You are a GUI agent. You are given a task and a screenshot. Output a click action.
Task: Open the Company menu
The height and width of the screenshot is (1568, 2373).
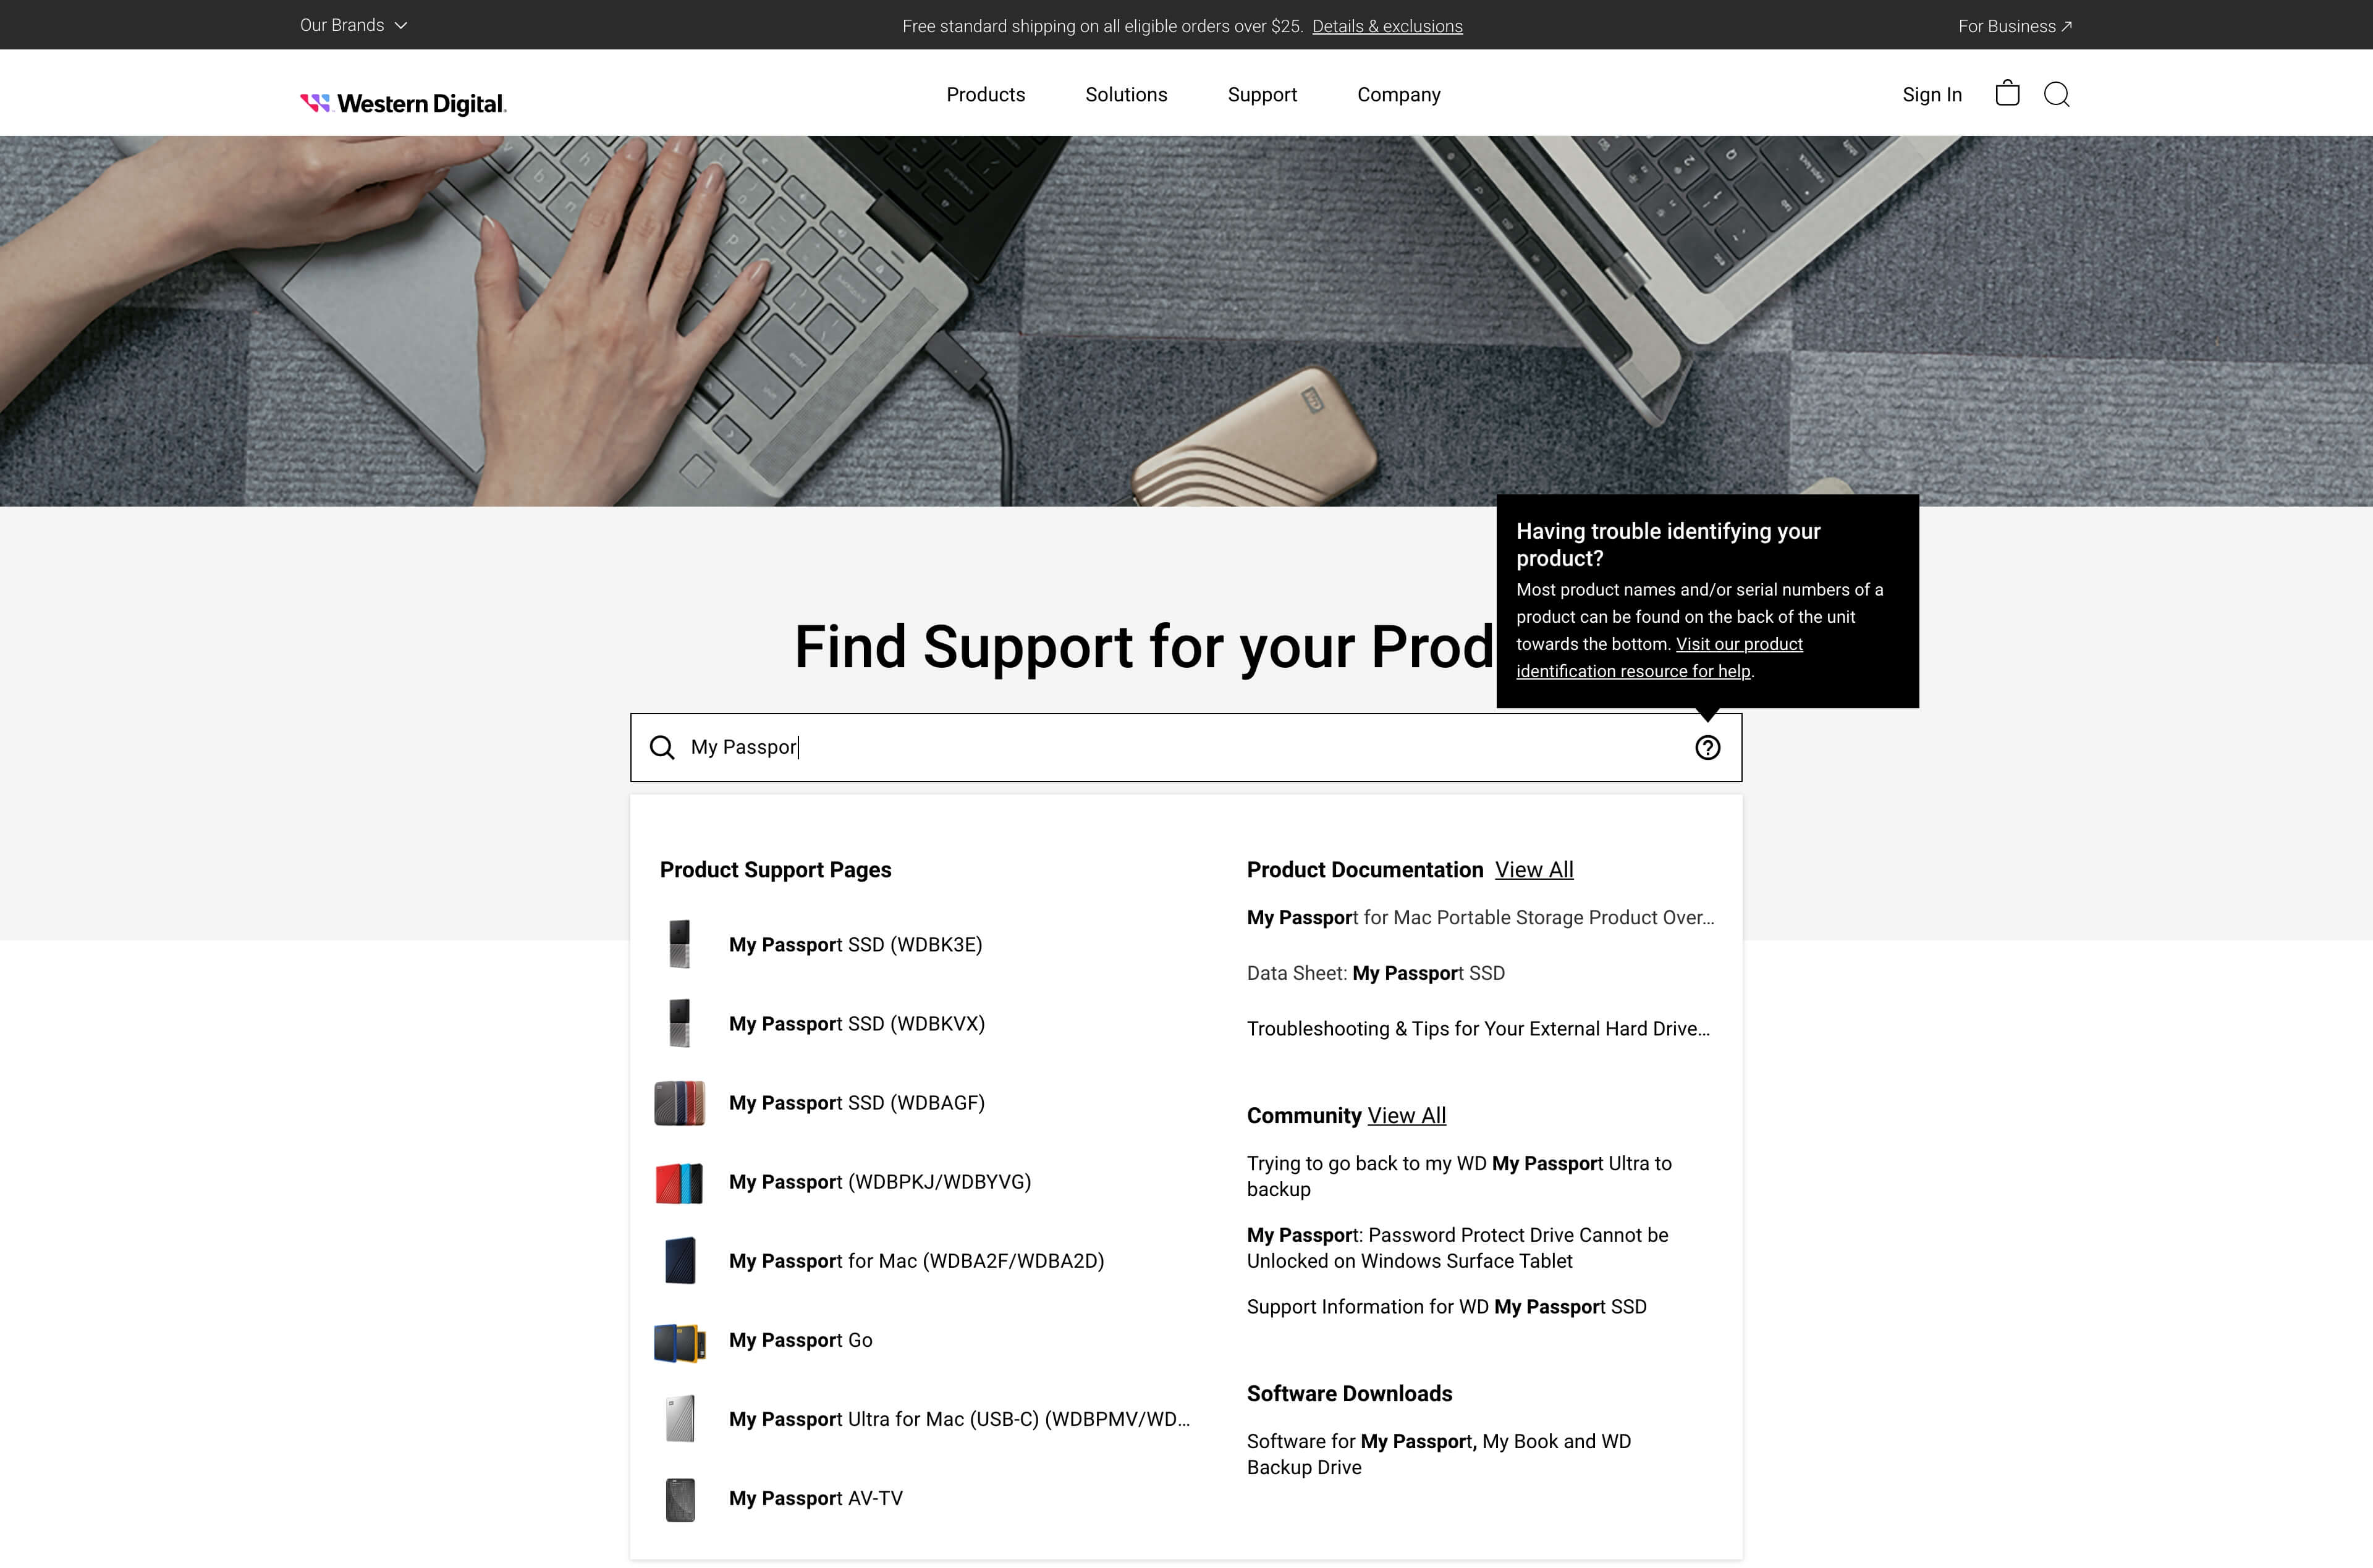coord(1398,95)
